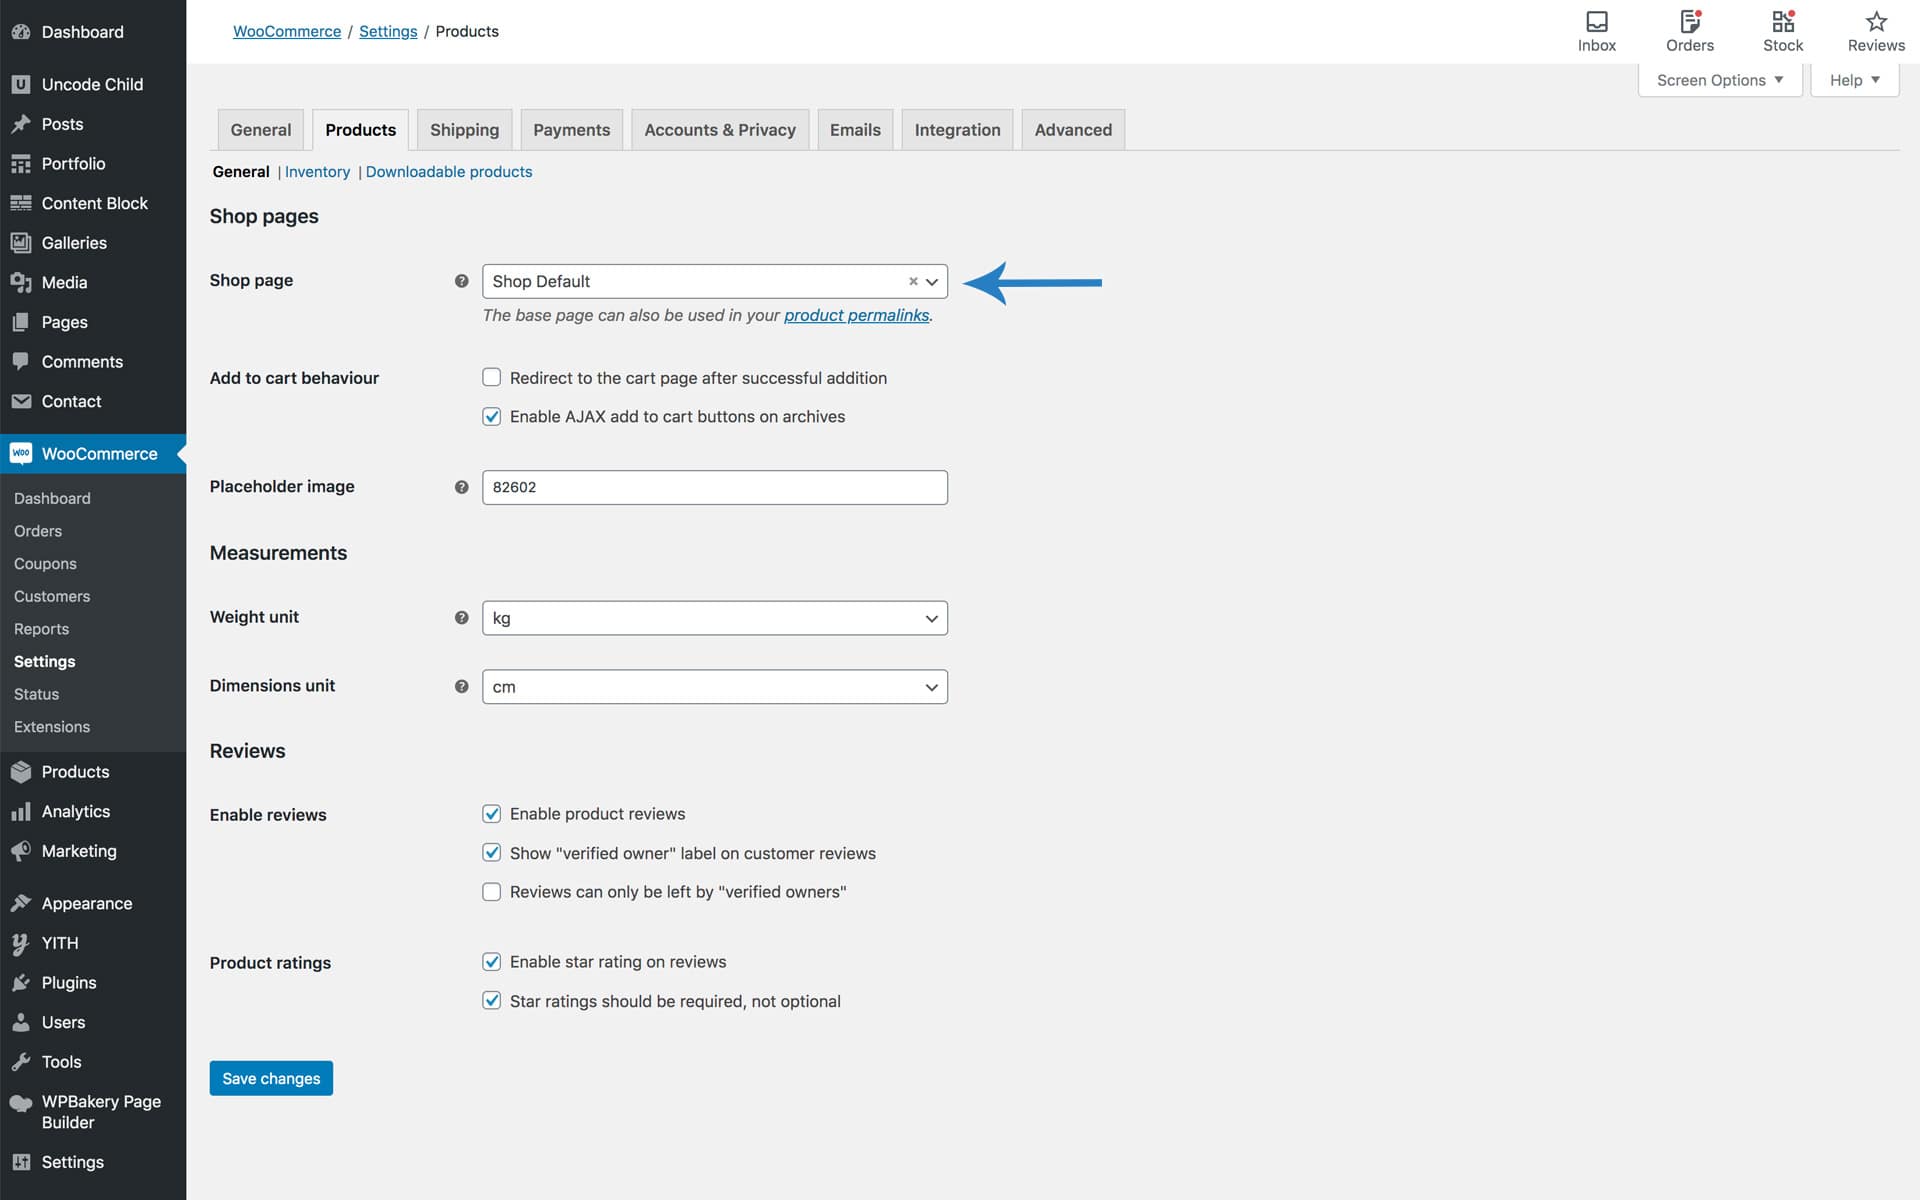Enable redirect to cart page checkbox
This screenshot has height=1200, width=1920.
[491, 378]
